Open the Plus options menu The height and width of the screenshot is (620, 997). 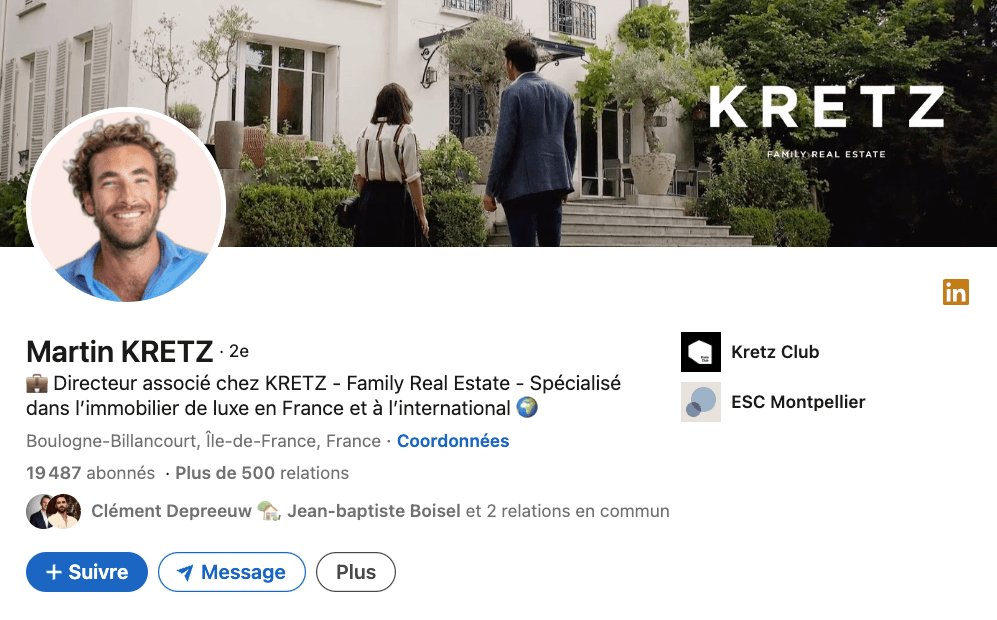(355, 572)
